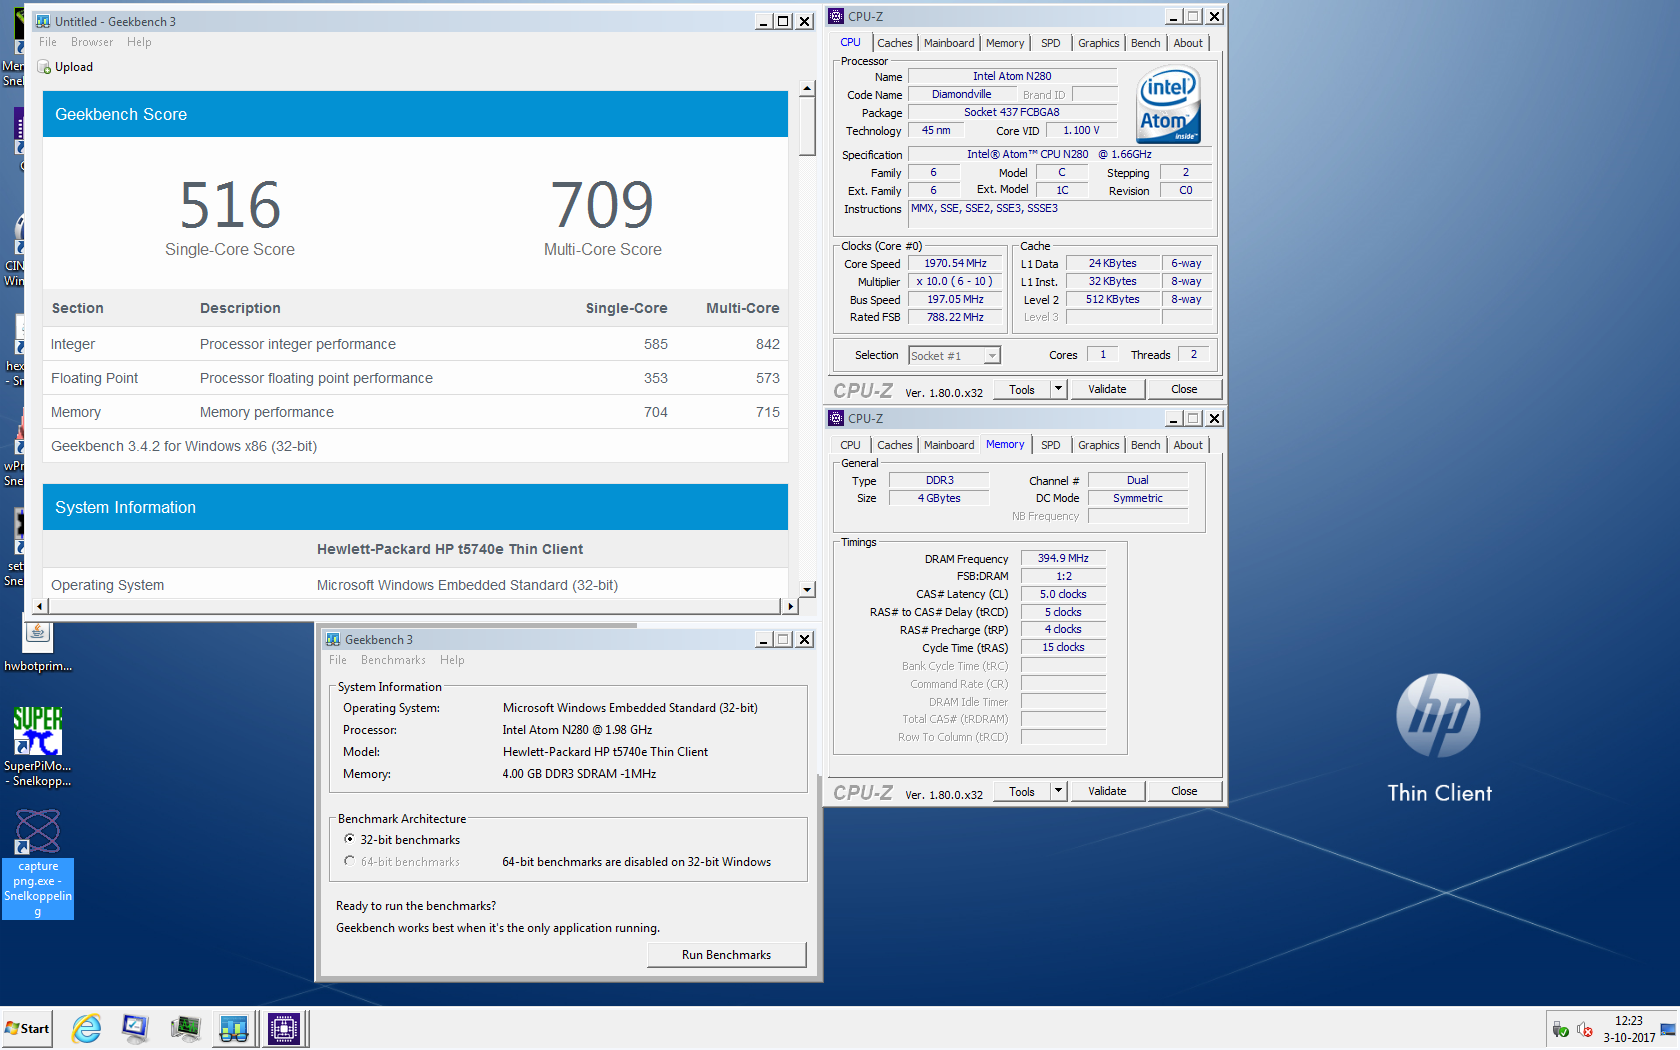1680x1050 pixels.
Task: Click the Floating Point row in results
Action: click(415, 378)
